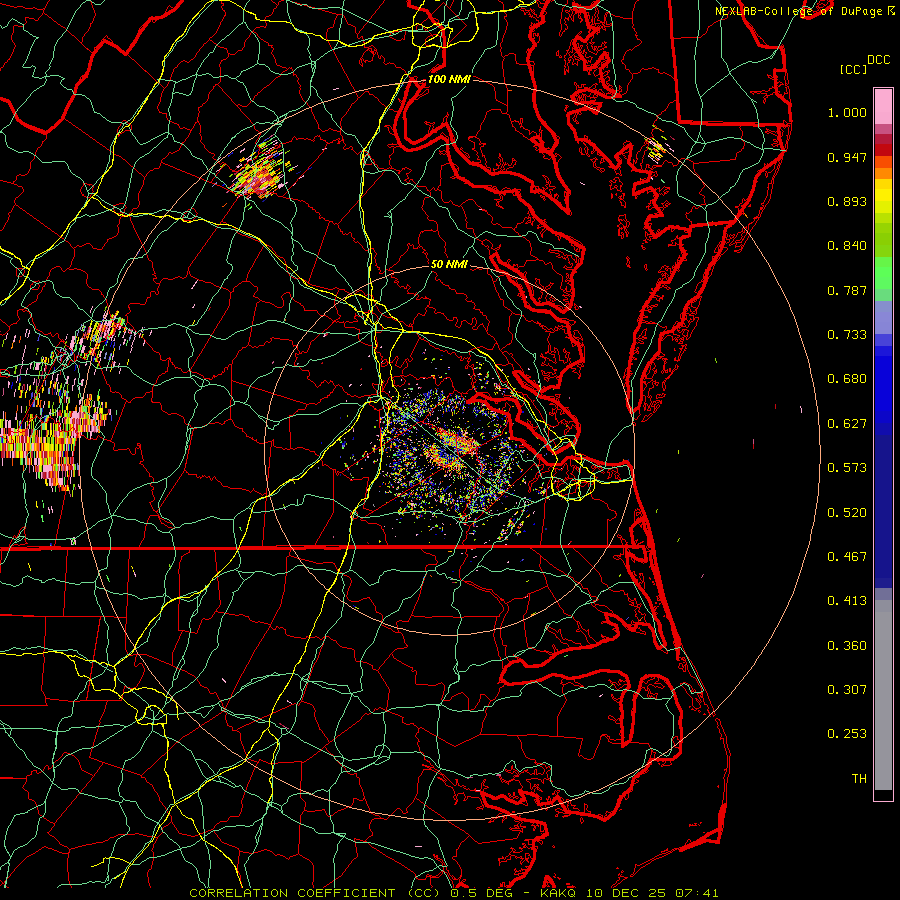900x900 pixels.
Task: Click the small echo patch near the northeast ring
Action: click(656, 148)
